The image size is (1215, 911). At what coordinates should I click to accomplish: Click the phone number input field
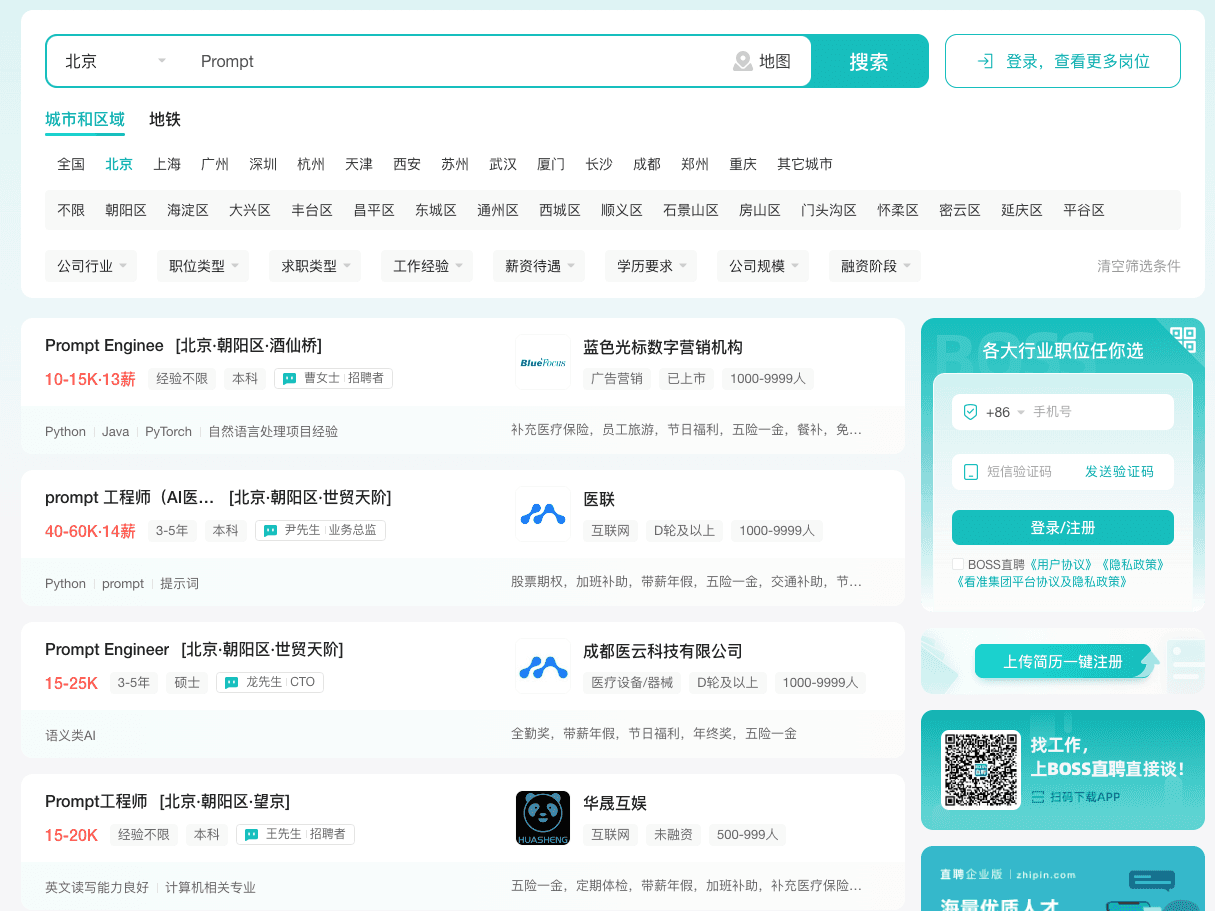coord(1090,411)
